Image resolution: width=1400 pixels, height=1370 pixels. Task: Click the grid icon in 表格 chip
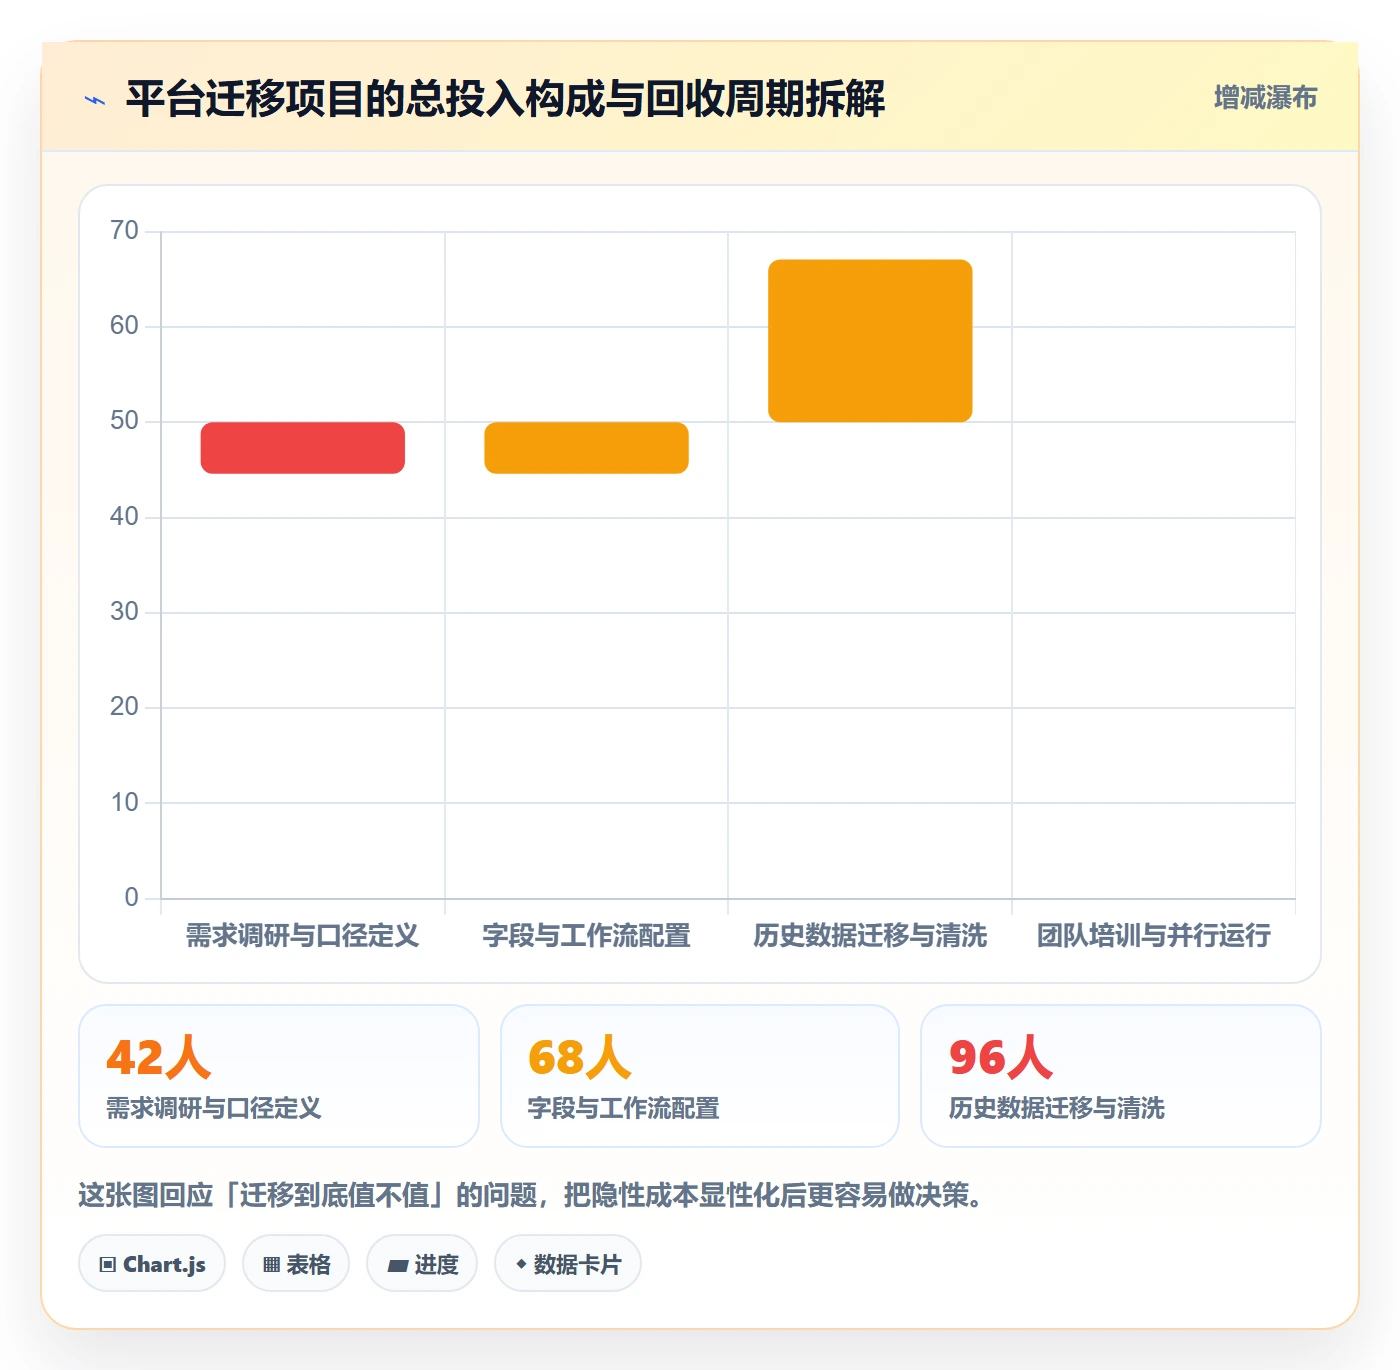[271, 1265]
